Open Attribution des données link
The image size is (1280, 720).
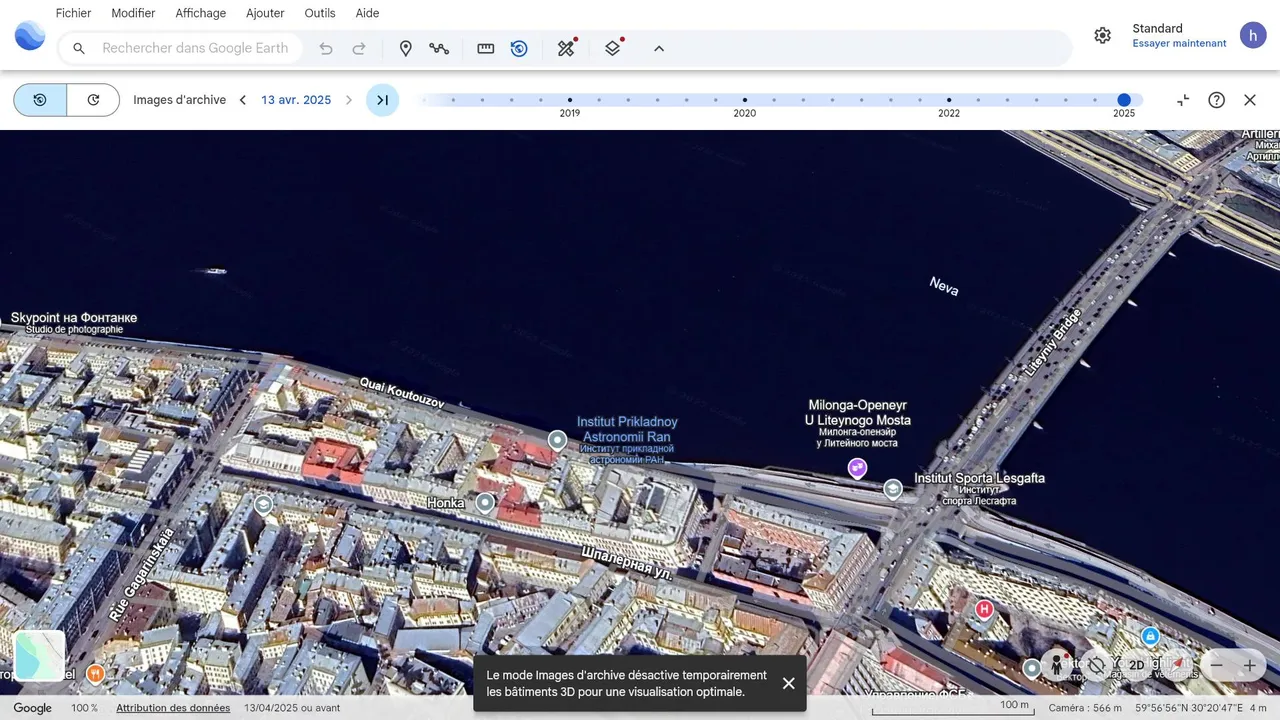[173, 708]
